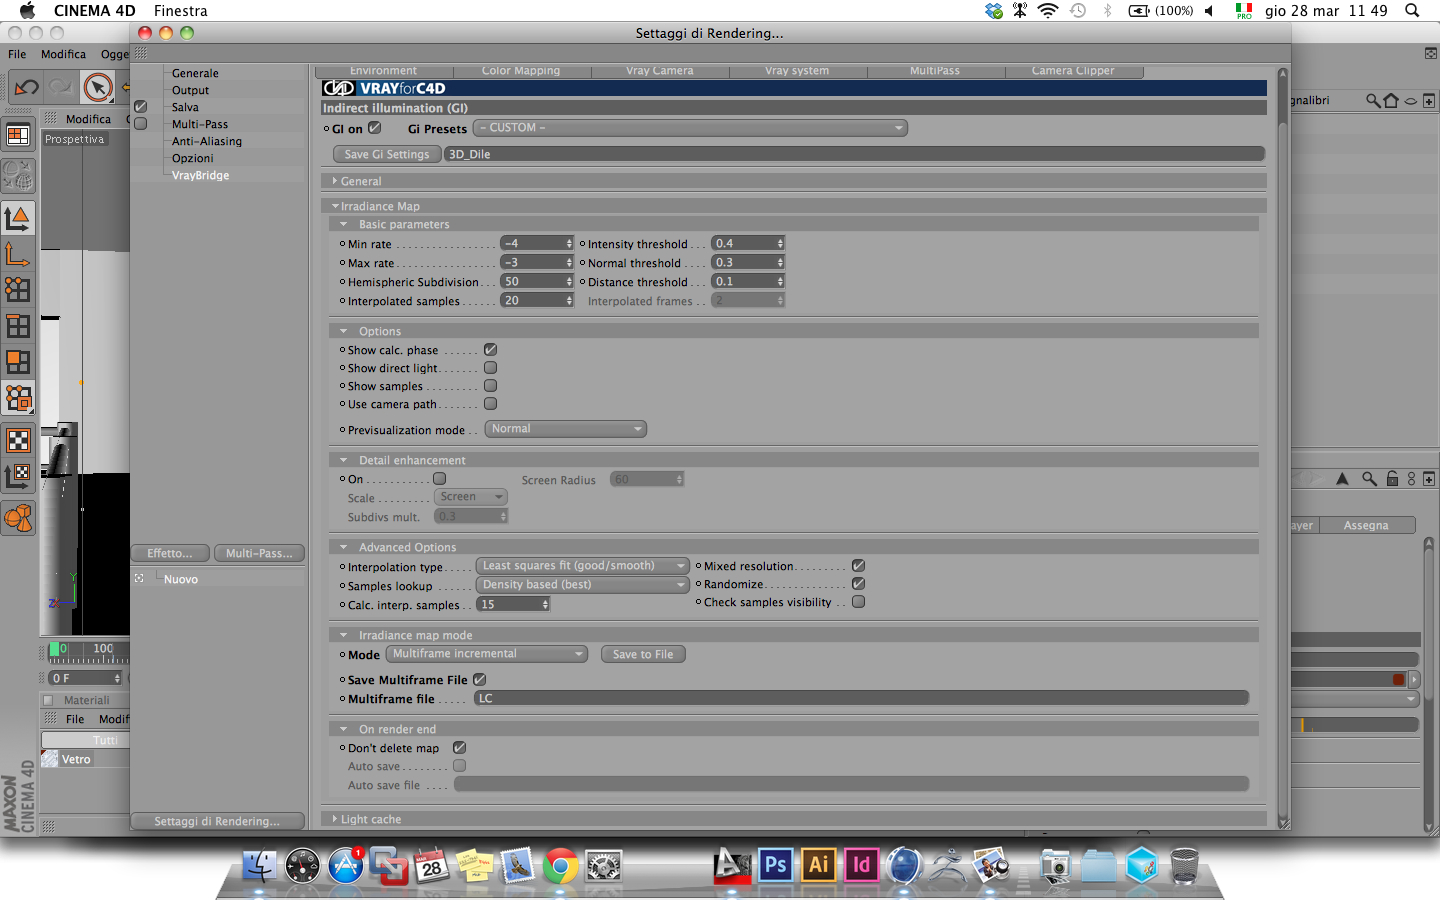Screen dimensions: 1440x900
Task: Switch to the Color Mapping tab
Action: (521, 71)
